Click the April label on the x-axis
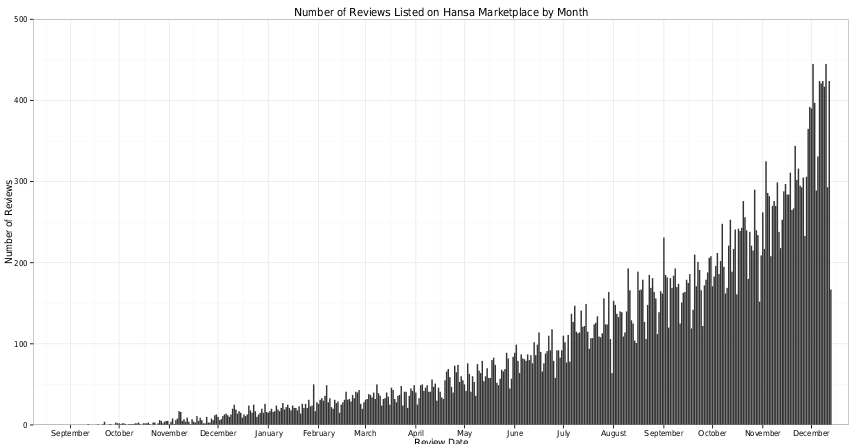 tap(416, 433)
